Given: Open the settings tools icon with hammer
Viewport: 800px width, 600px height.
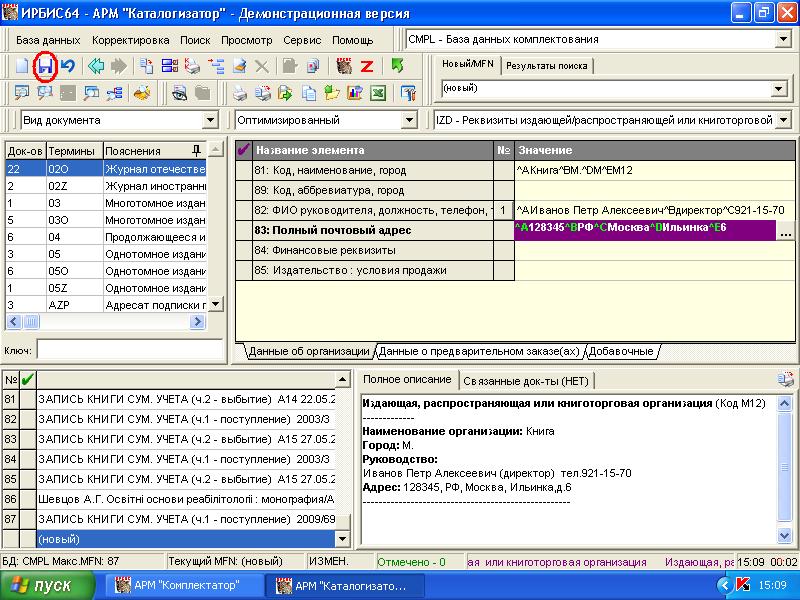Looking at the screenshot, I should click(408, 93).
